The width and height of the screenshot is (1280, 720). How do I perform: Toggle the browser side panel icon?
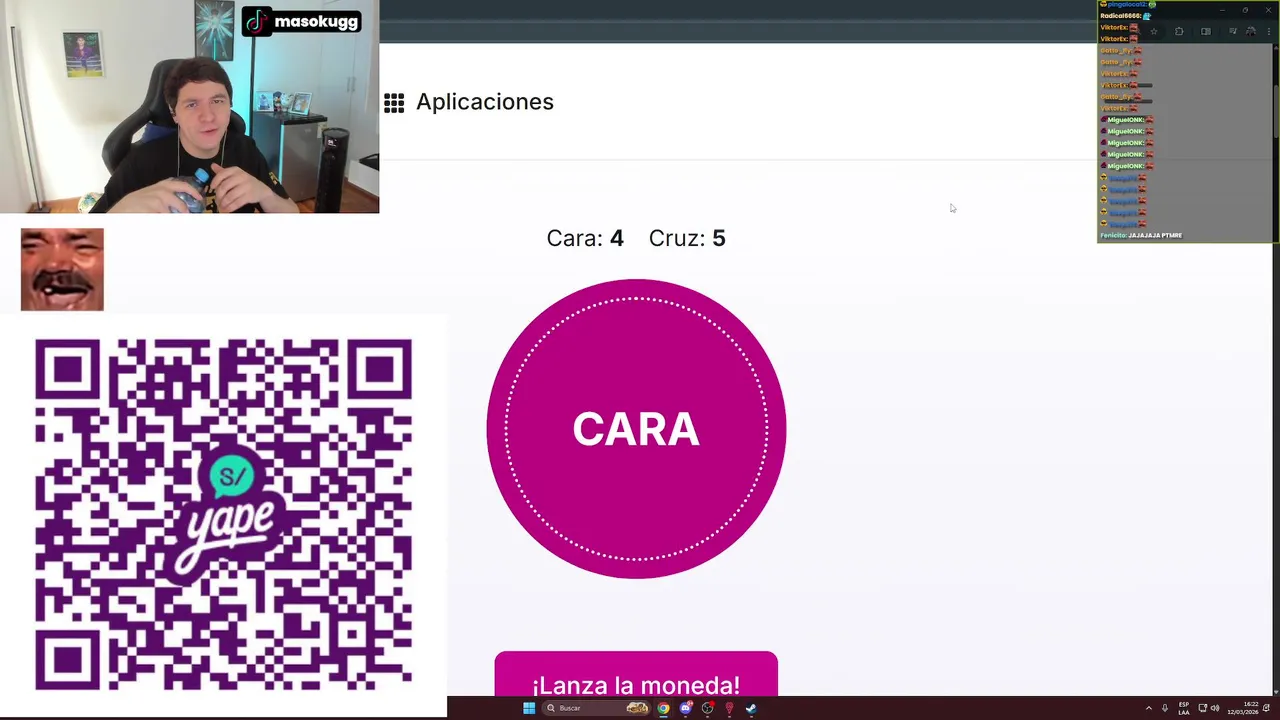[x=1206, y=31]
